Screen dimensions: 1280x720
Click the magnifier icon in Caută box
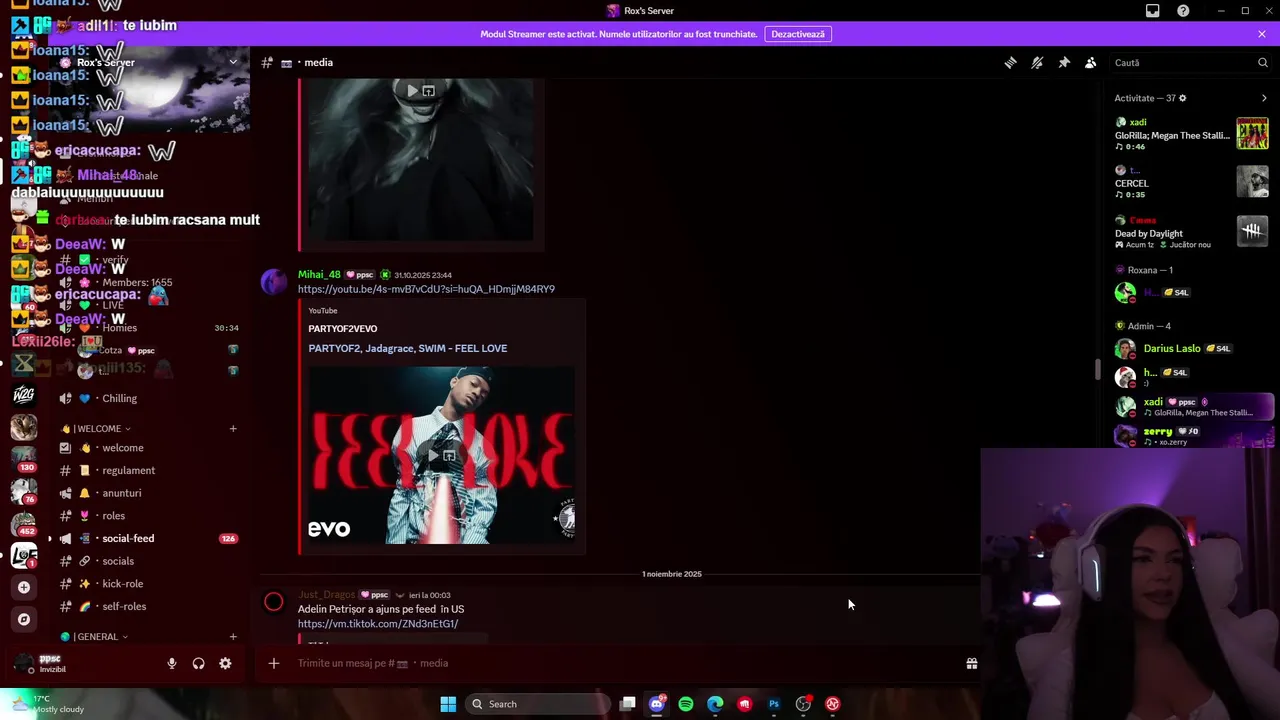1263,62
